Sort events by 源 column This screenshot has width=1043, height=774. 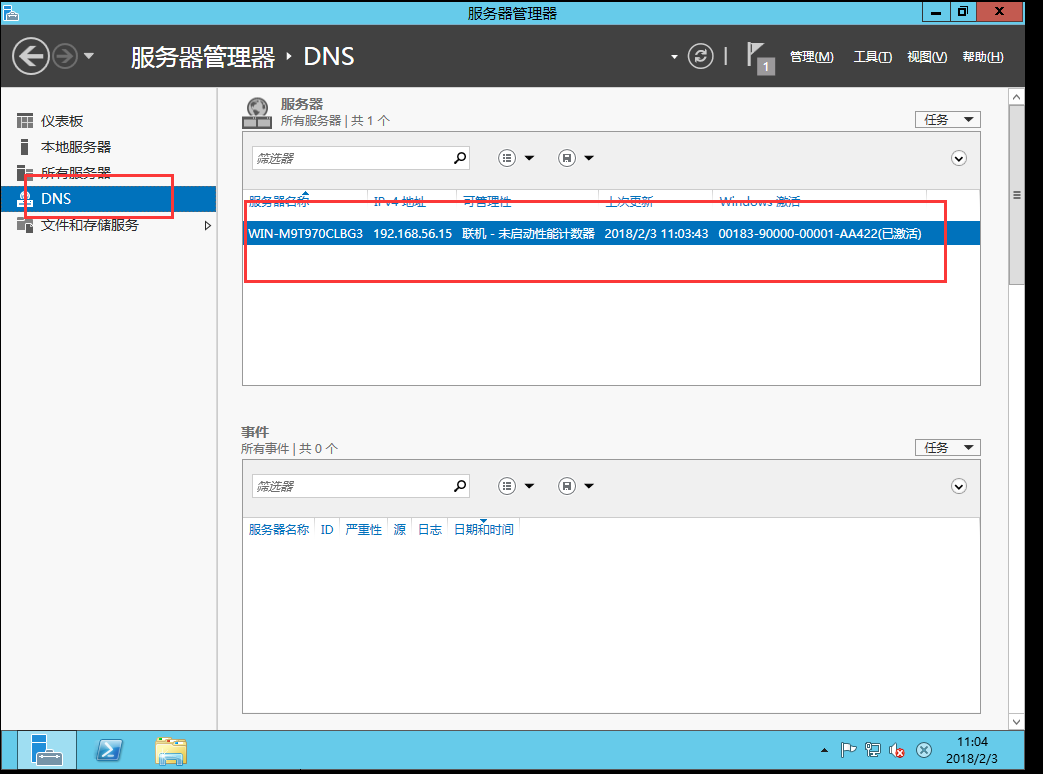[399, 529]
